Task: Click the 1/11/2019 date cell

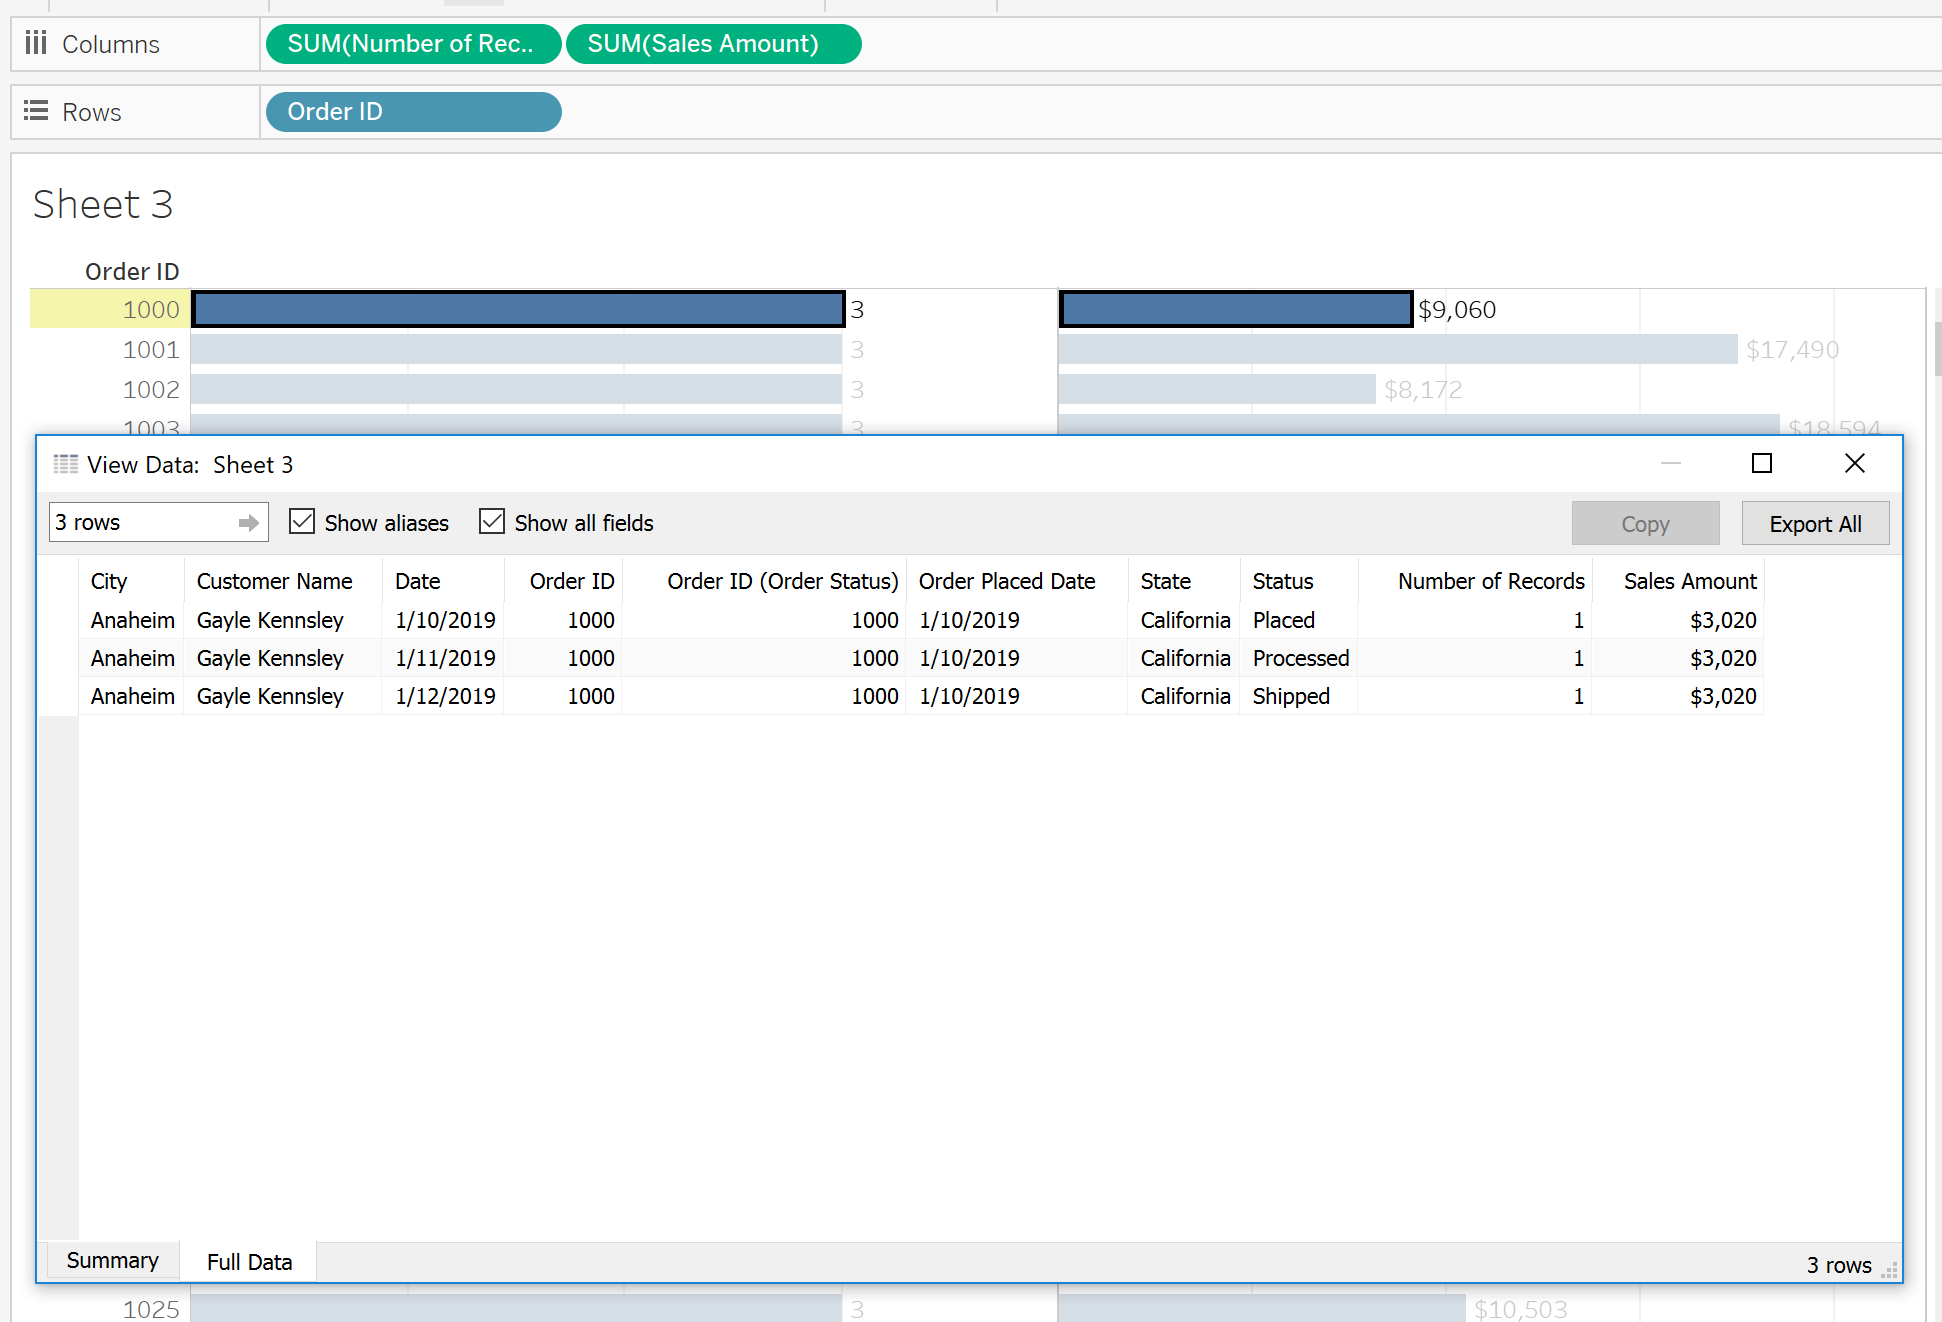Action: [445, 658]
